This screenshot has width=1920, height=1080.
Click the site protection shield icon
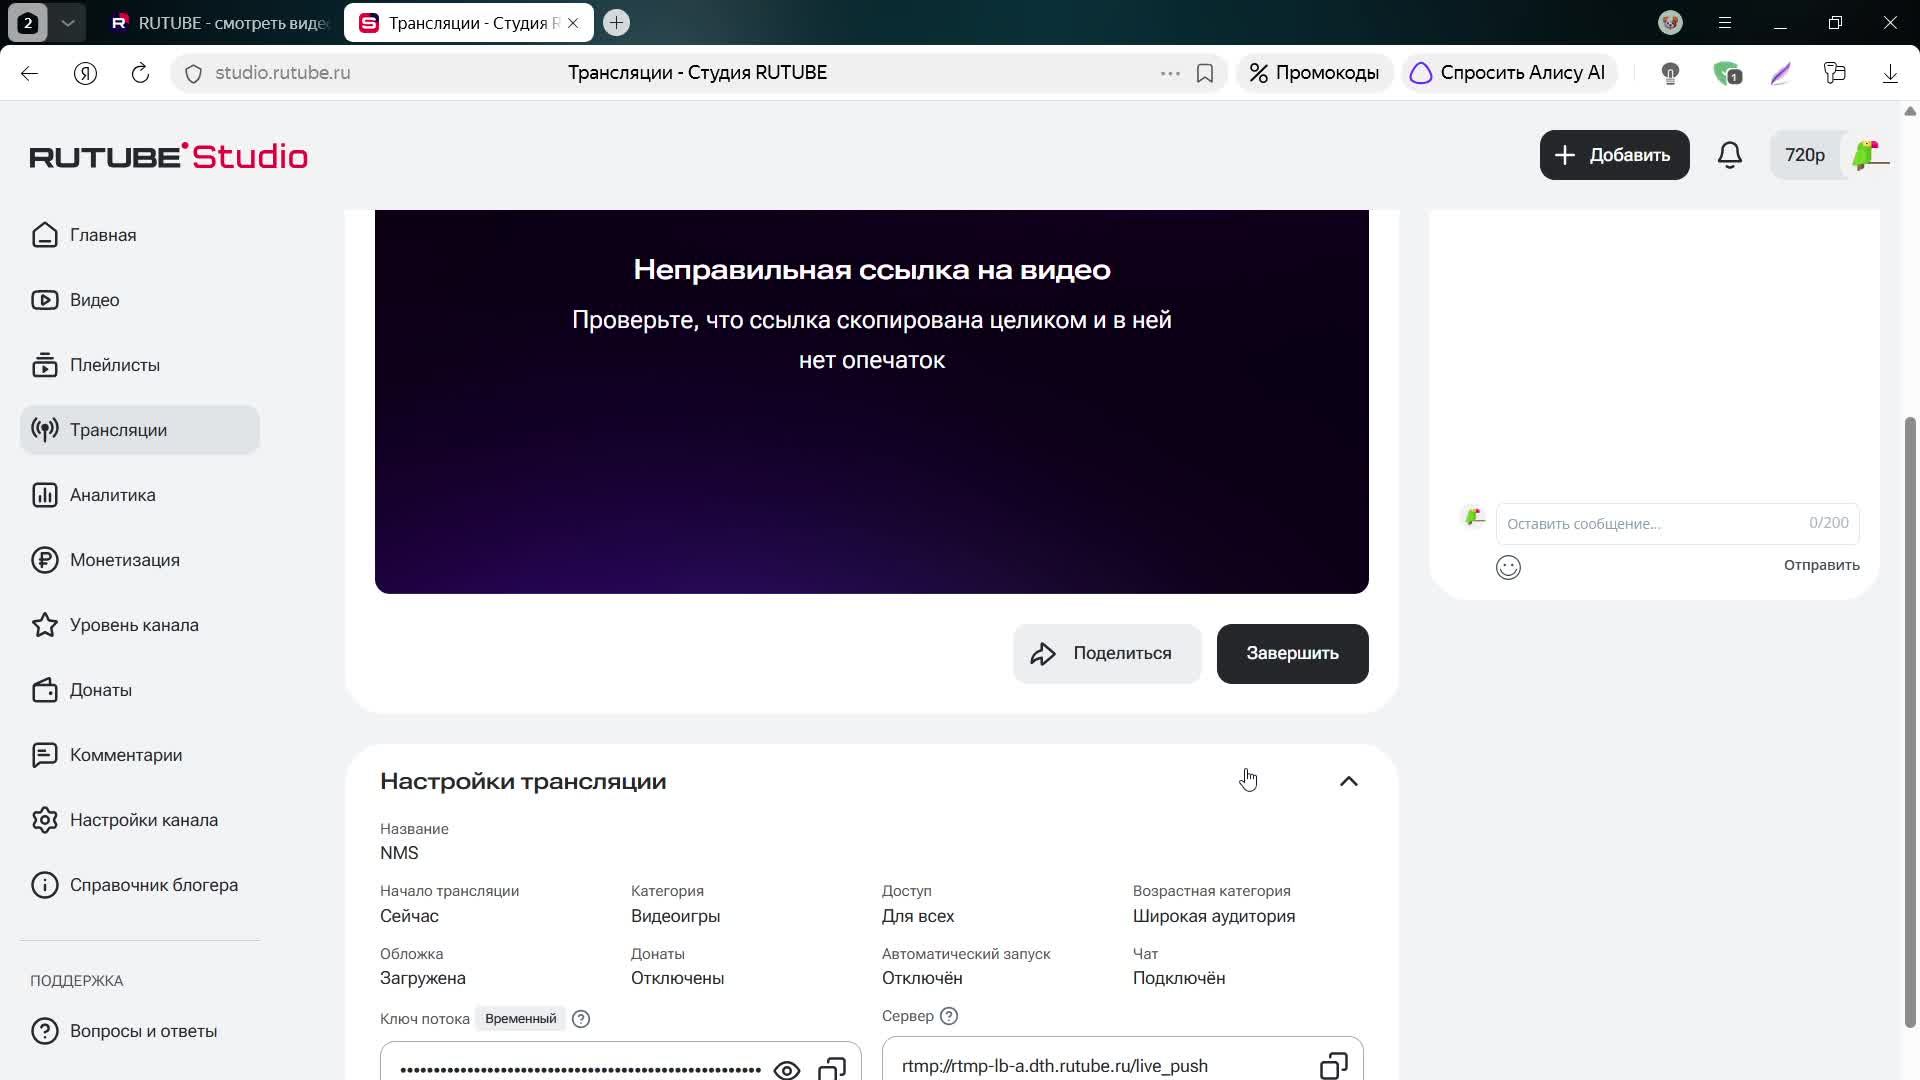tap(194, 73)
